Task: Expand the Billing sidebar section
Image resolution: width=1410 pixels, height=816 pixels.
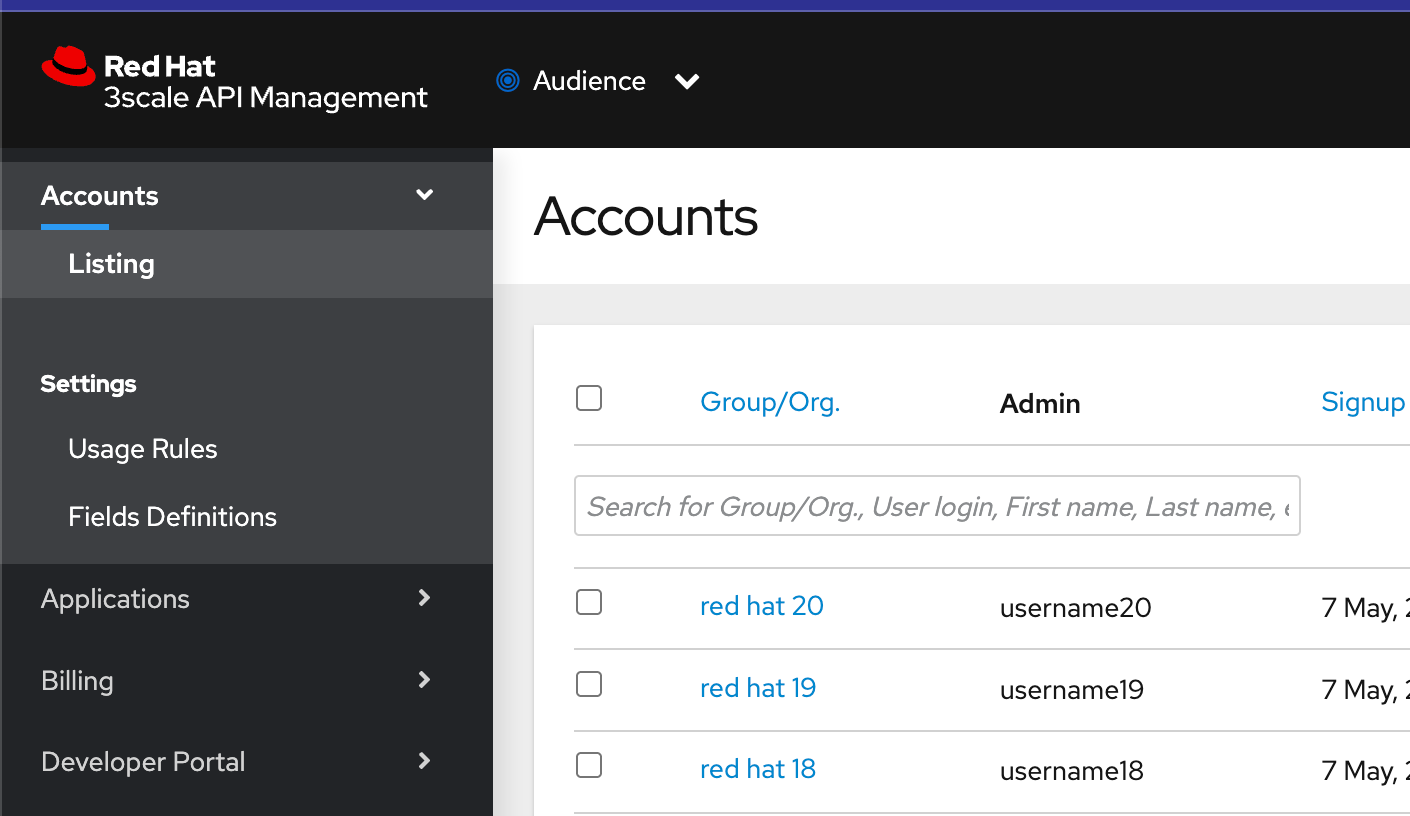Action: 424,680
